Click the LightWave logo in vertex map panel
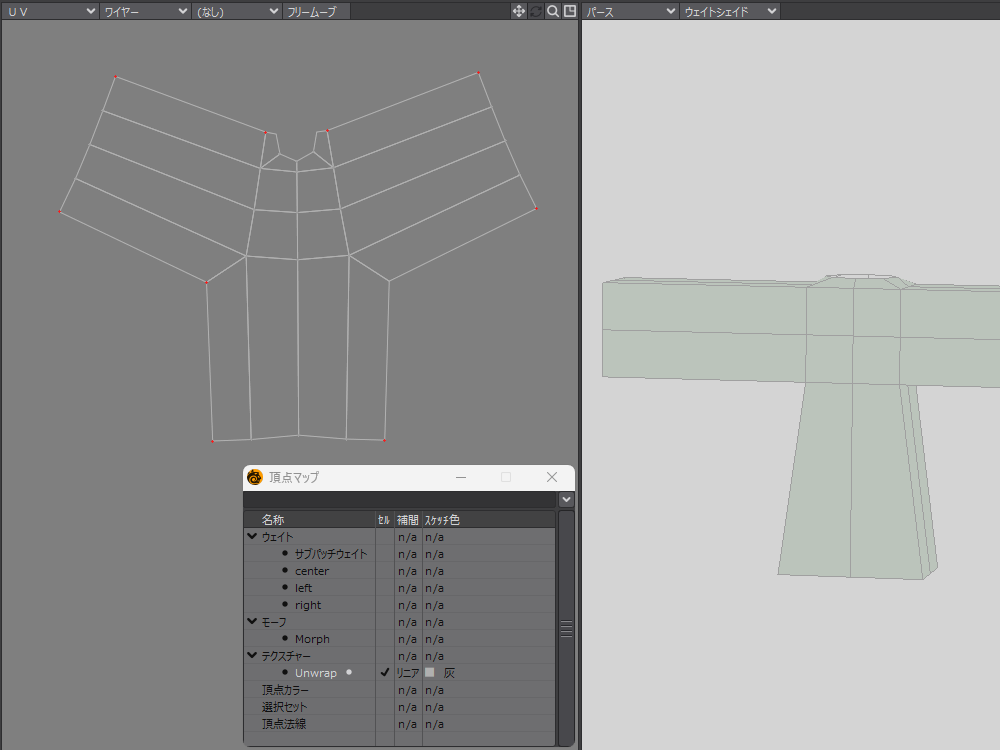The image size is (1000, 750). point(255,477)
